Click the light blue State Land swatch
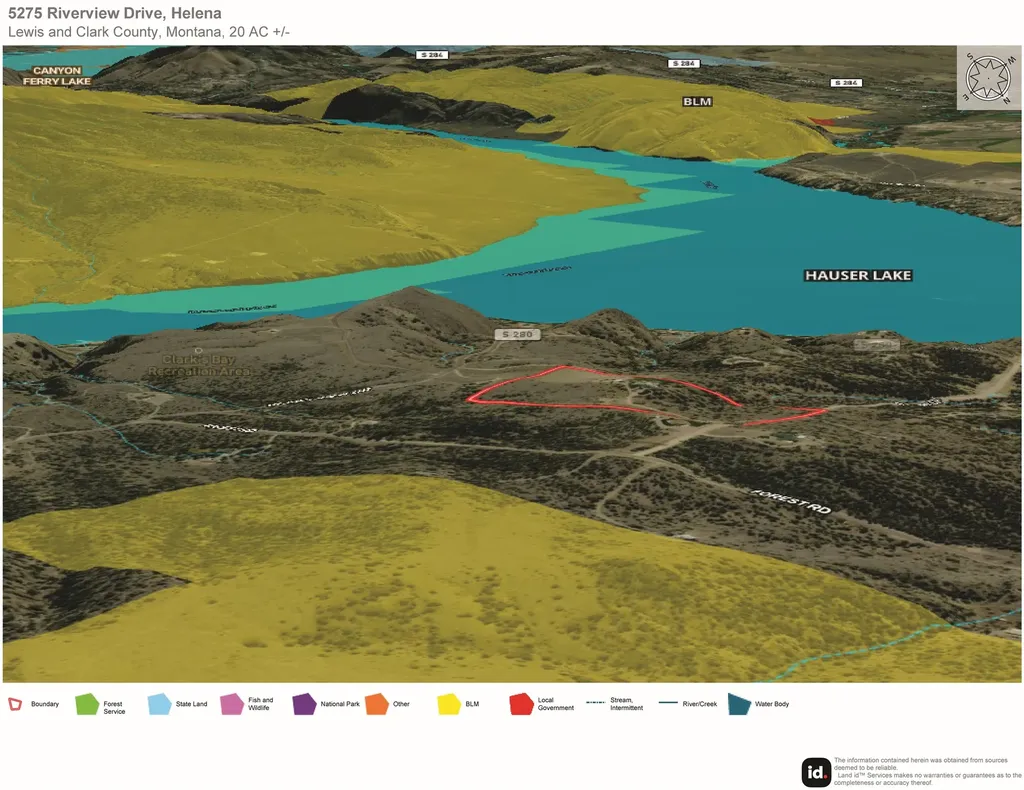This screenshot has width=1024, height=790. click(159, 704)
